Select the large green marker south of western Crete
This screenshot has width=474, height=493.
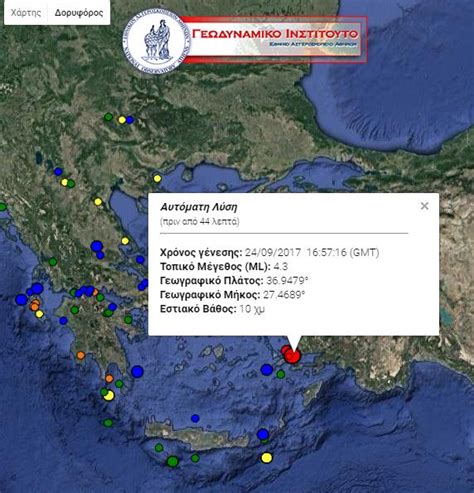point(172,461)
